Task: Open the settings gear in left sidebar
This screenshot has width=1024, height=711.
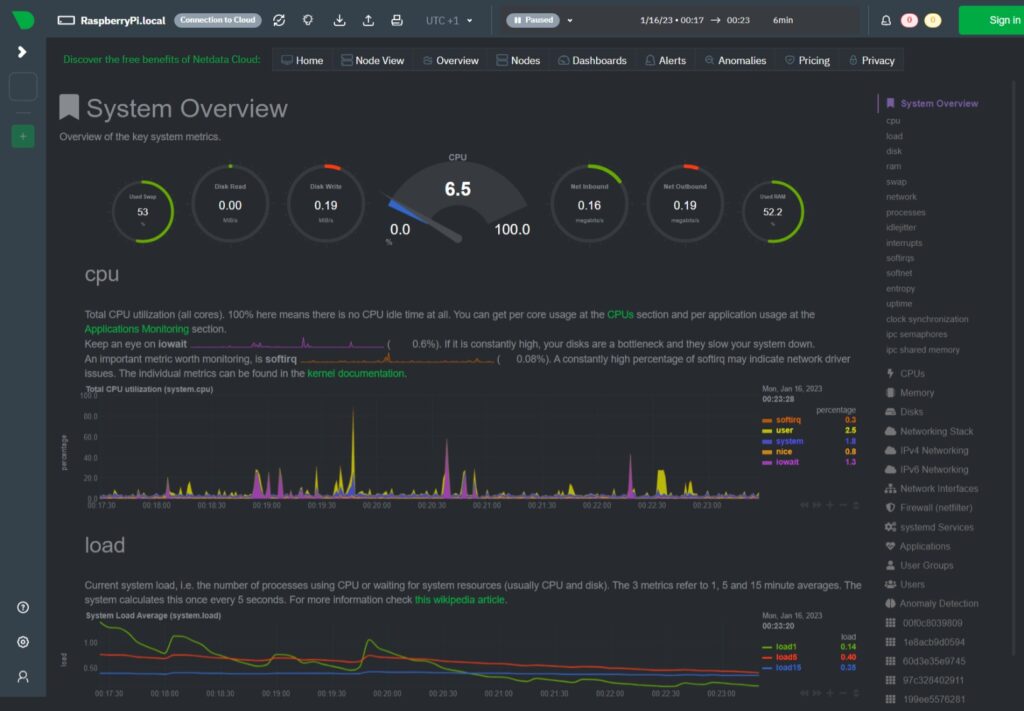Action: coord(22,642)
